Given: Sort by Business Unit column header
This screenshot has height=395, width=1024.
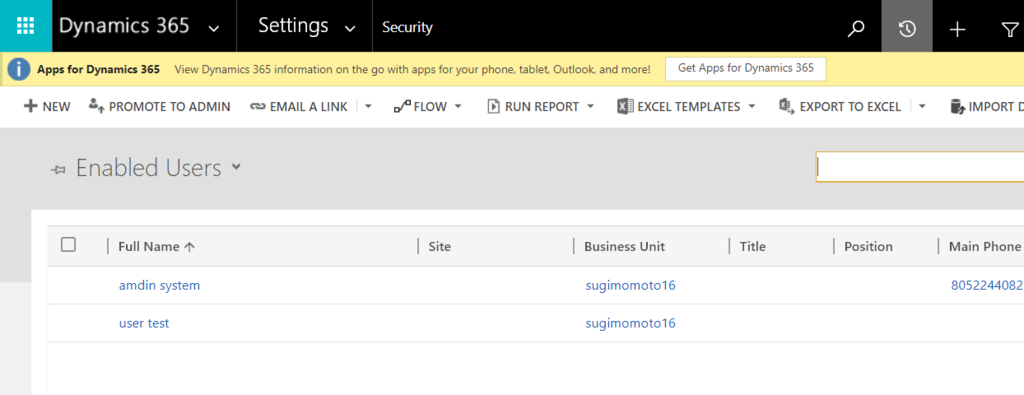Looking at the screenshot, I should pyautogui.click(x=624, y=247).
